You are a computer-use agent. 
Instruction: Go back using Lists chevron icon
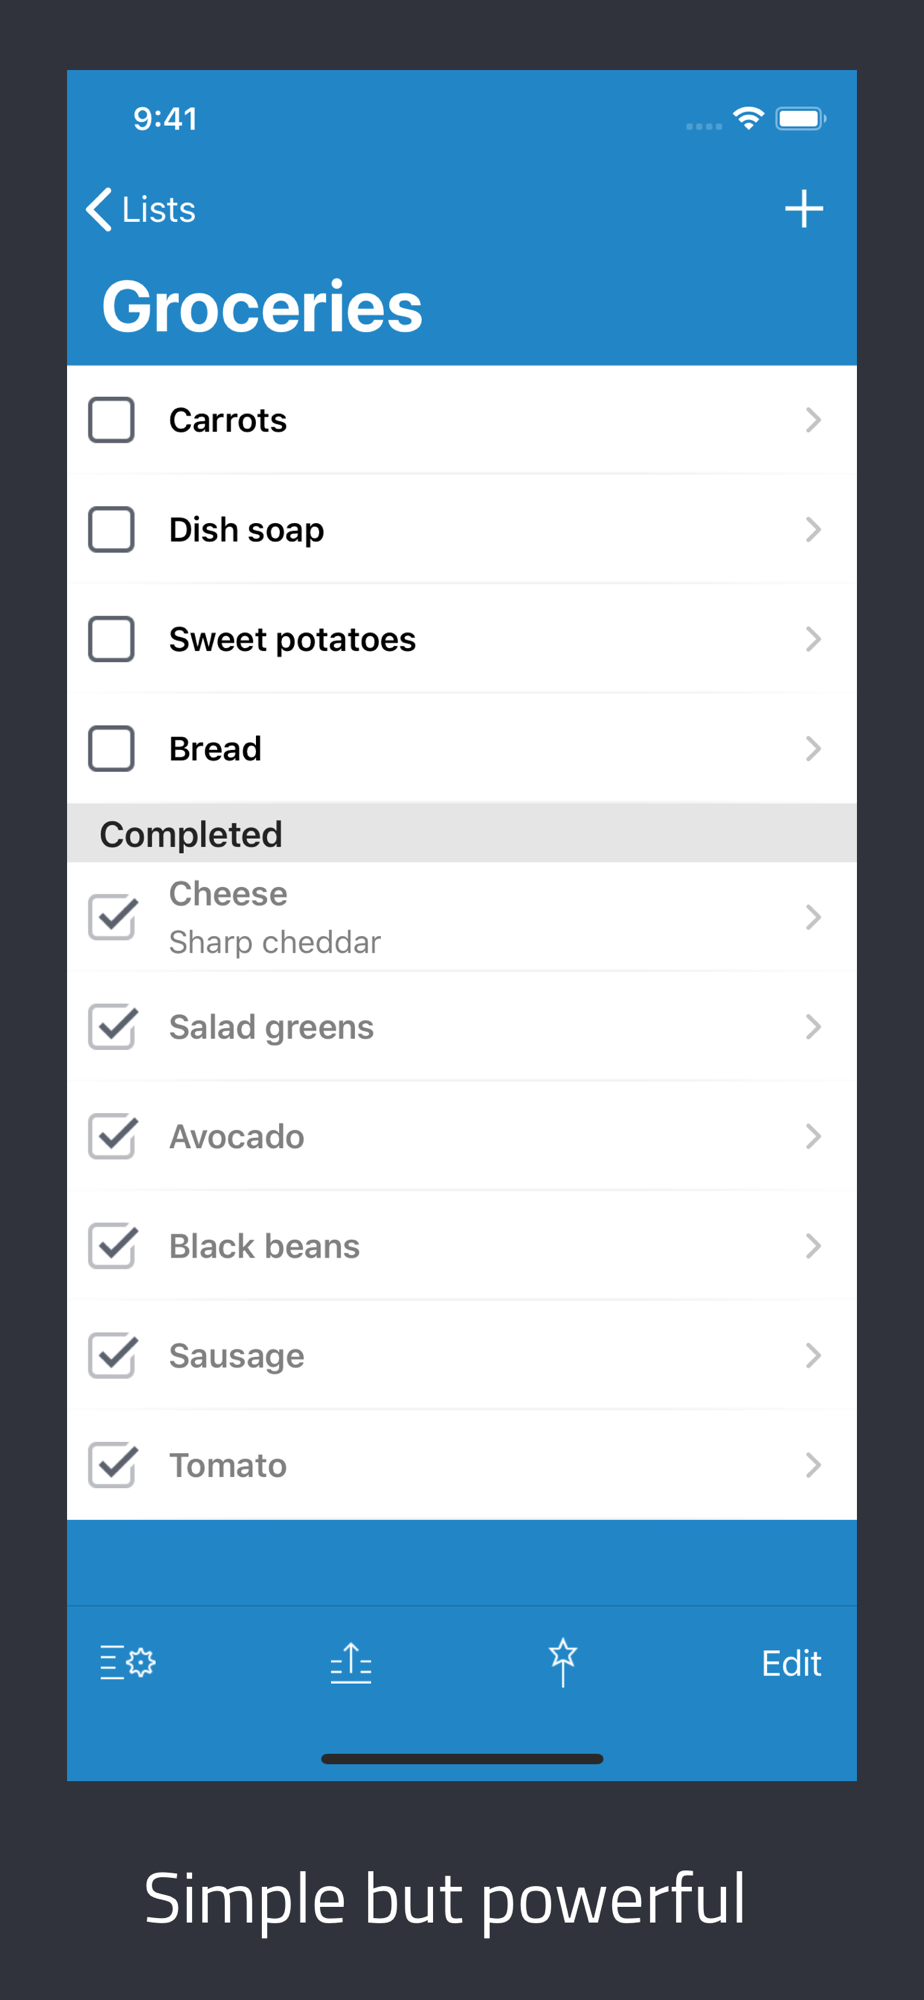point(99,209)
